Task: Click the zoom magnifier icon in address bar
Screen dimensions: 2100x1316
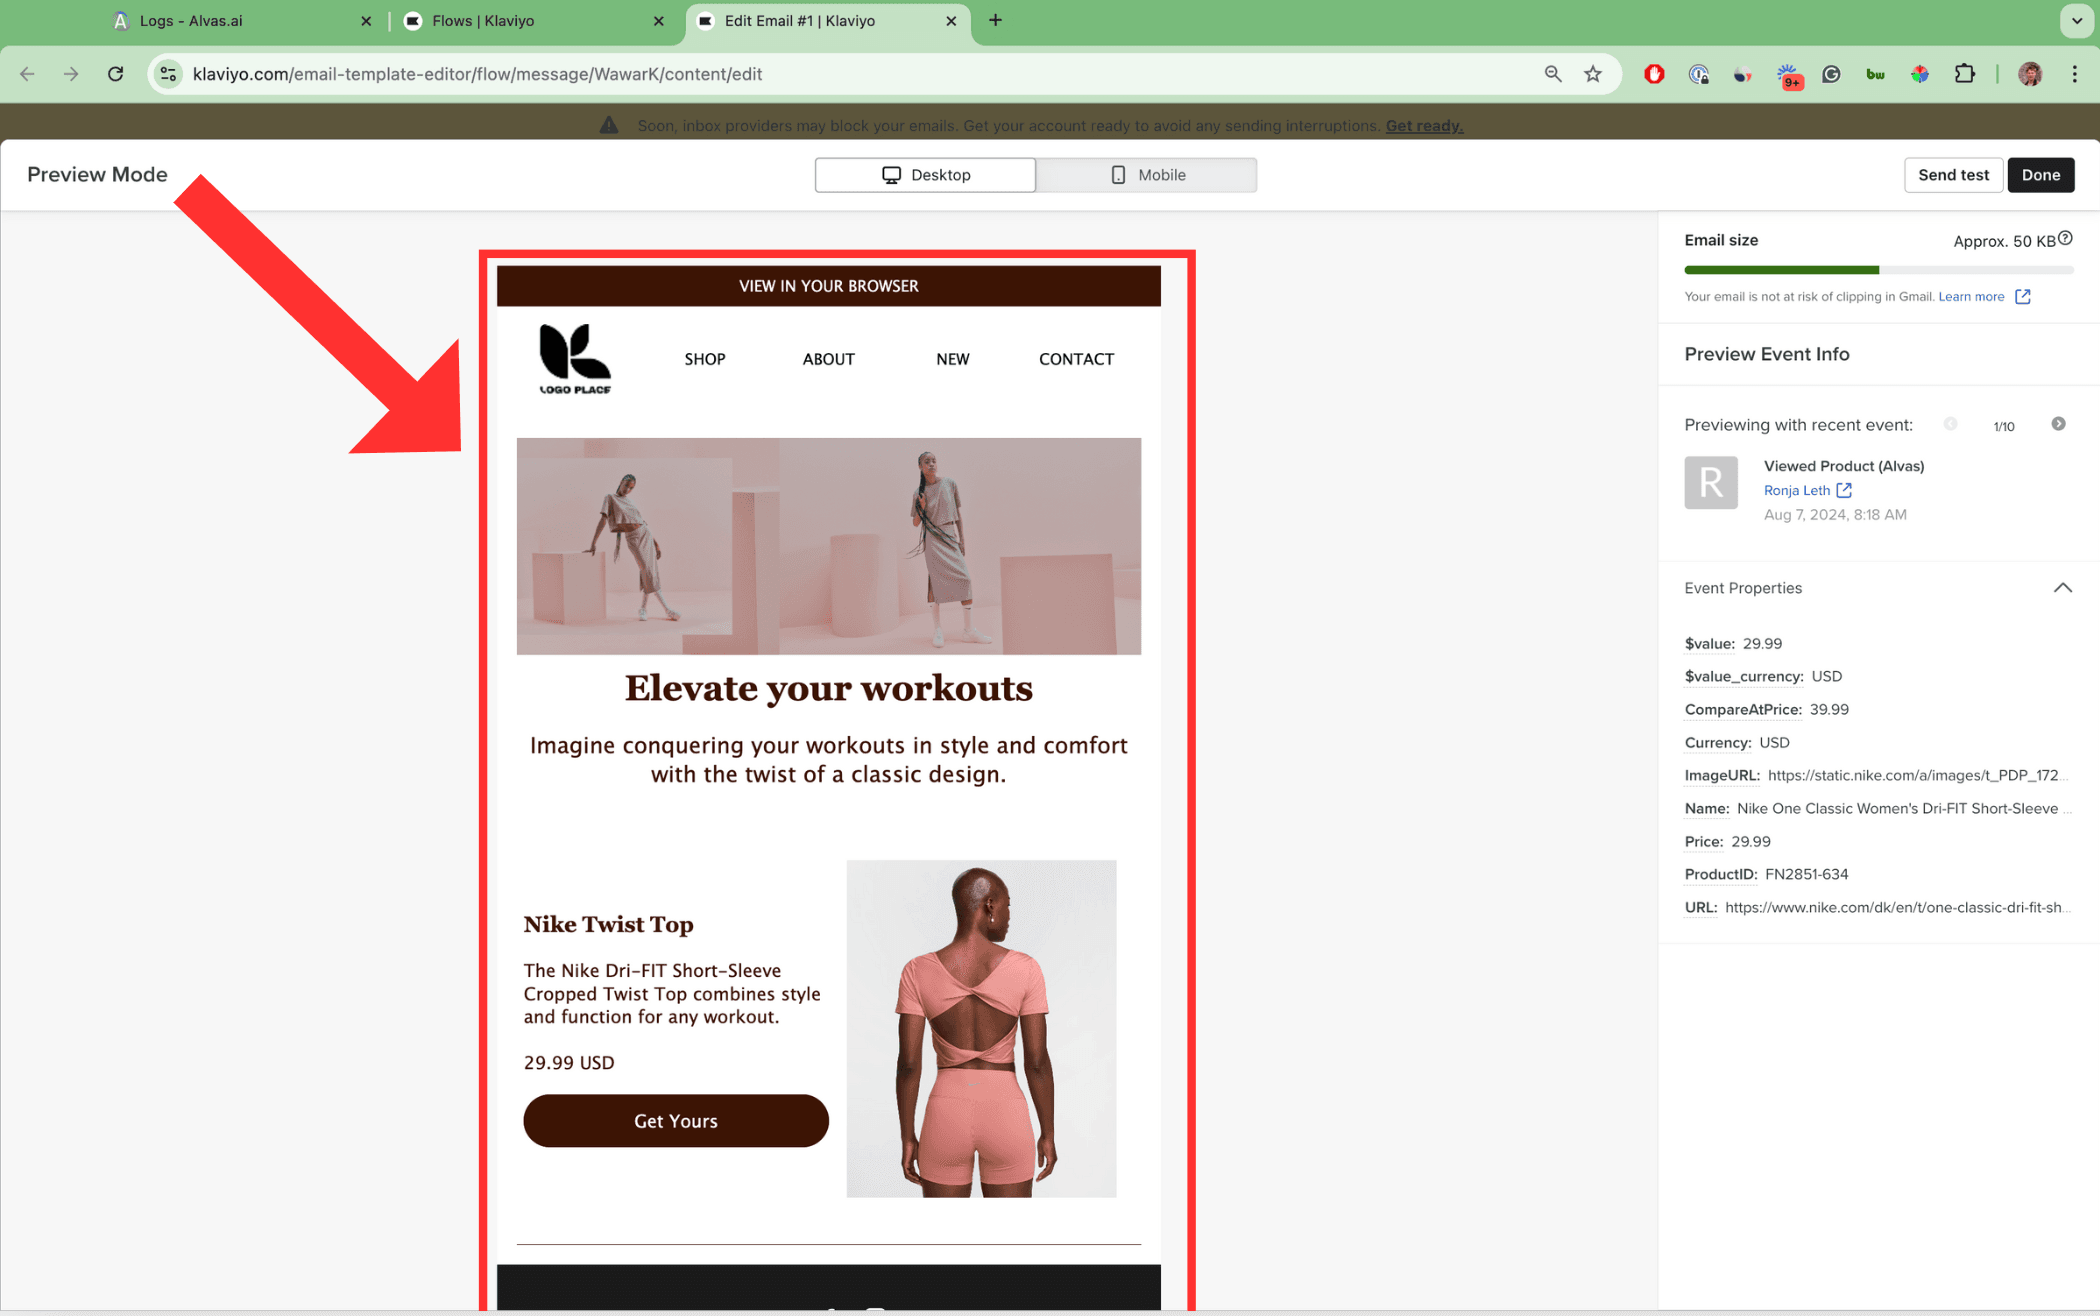Action: click(1553, 74)
